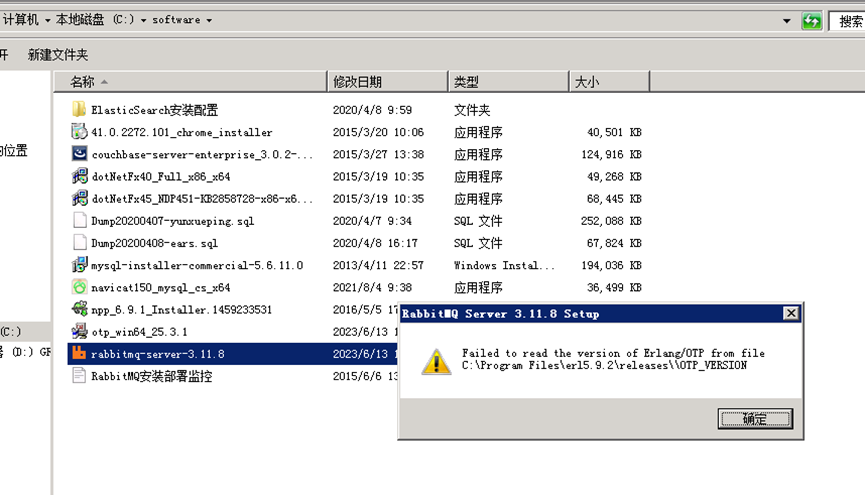
Task: Click software in the address breadcrumb
Action: (x=176, y=20)
